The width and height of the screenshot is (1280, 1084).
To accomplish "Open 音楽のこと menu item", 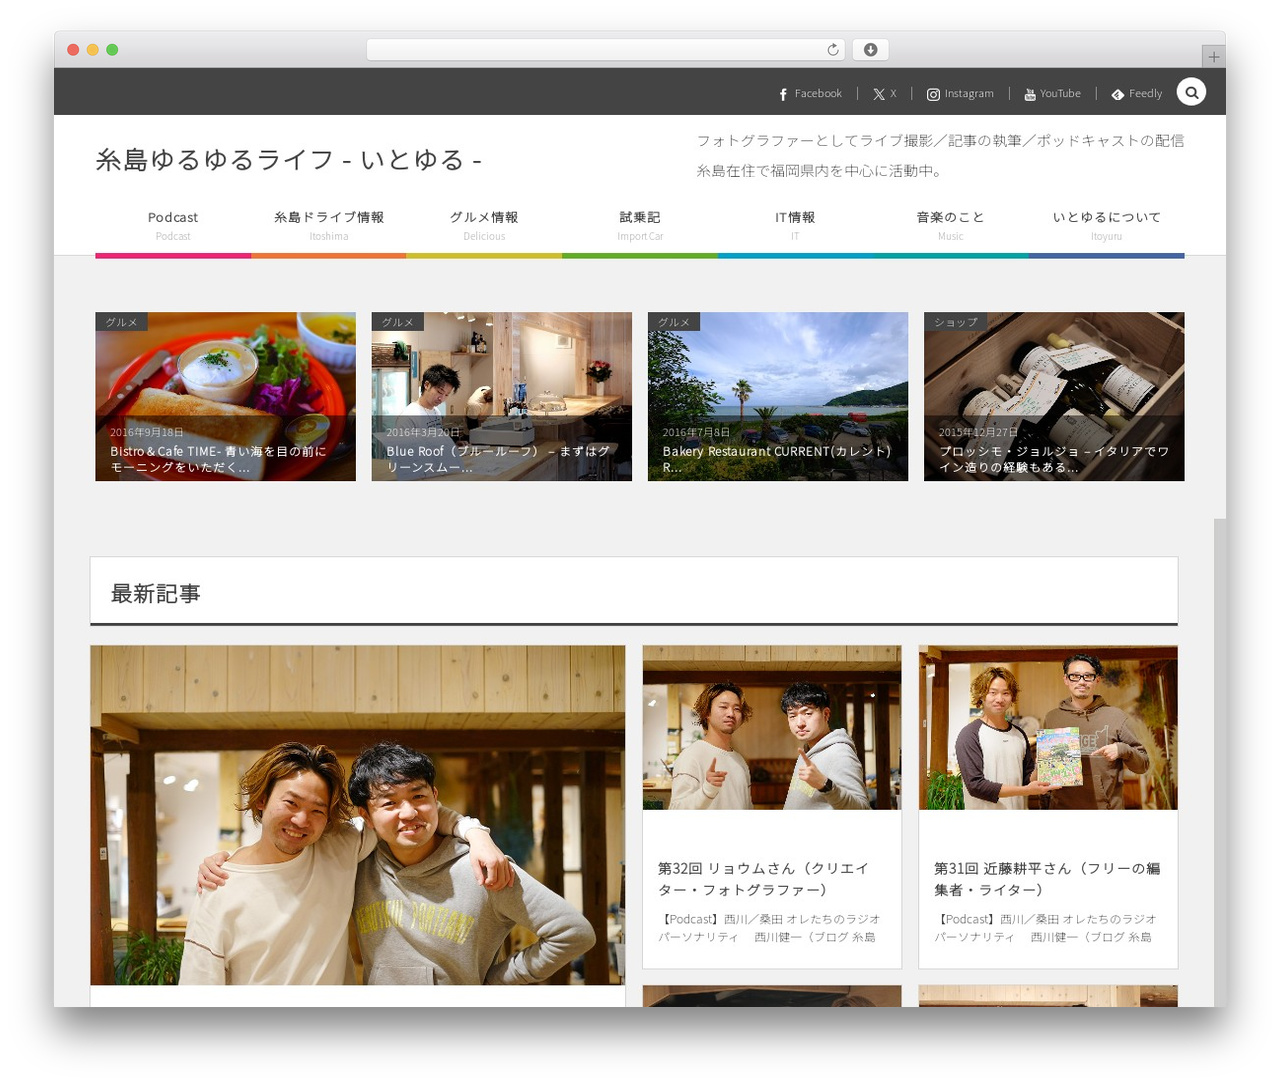I will (951, 225).
